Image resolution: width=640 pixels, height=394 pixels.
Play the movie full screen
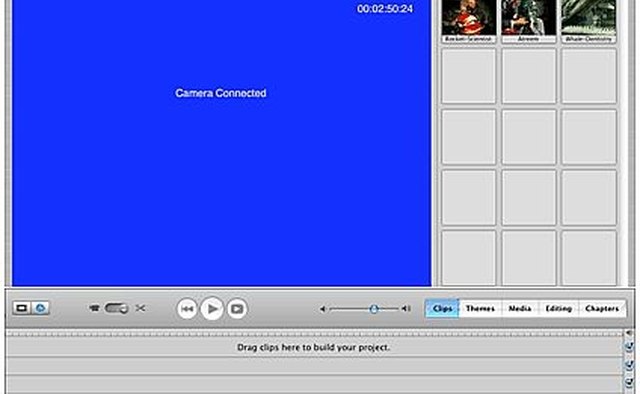[x=237, y=309]
